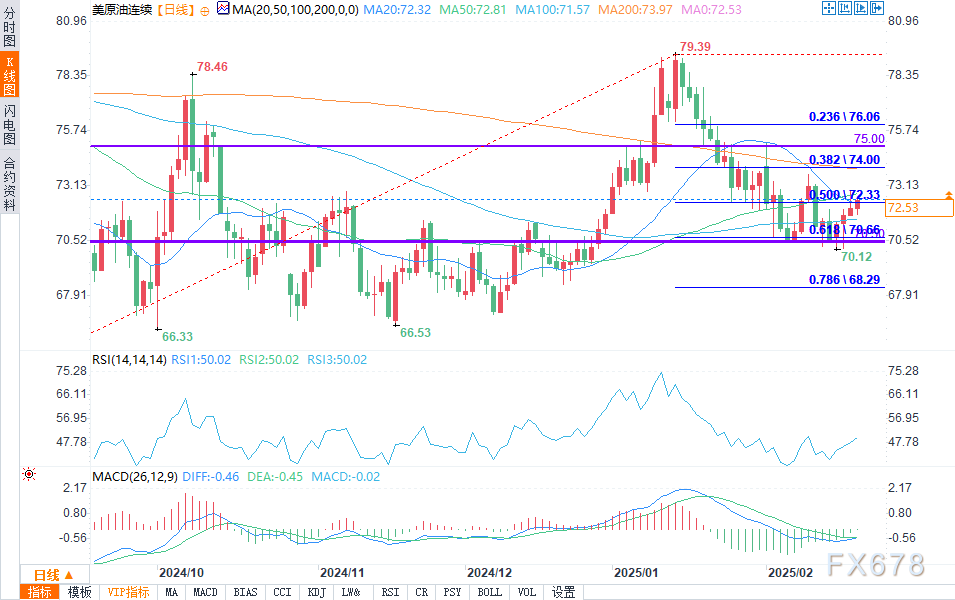This screenshot has height=600, width=955.
Task: Click the exit-arrow panel icon
Action: click(x=876, y=8)
